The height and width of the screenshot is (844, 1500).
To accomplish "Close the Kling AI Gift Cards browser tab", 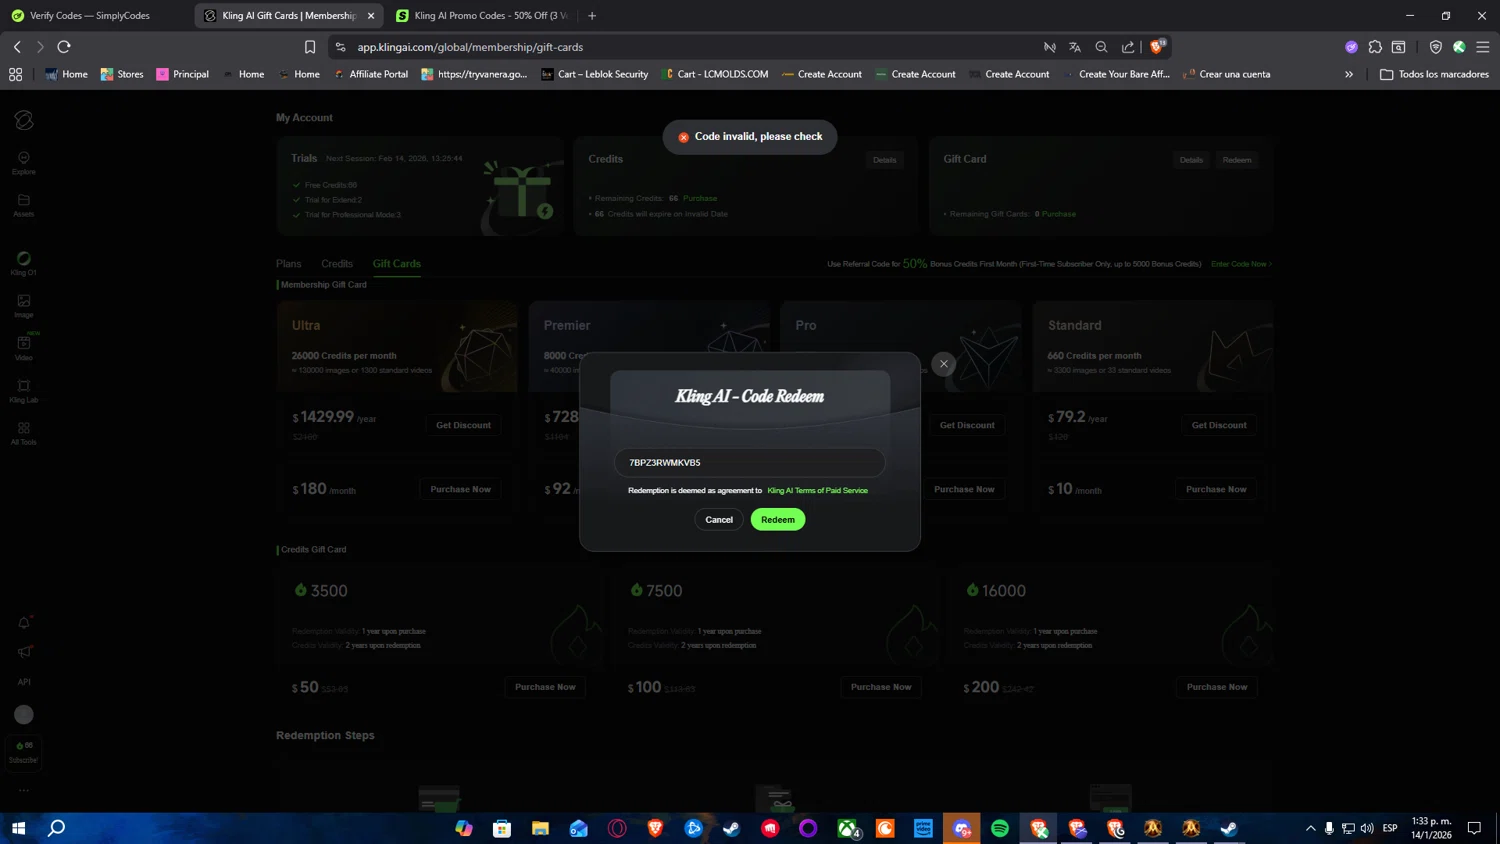I will [x=371, y=16].
